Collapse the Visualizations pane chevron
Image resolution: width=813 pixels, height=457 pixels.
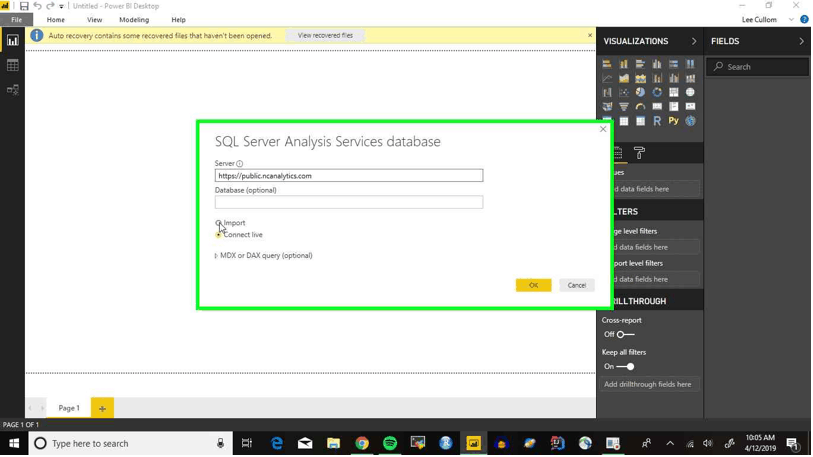(694, 41)
